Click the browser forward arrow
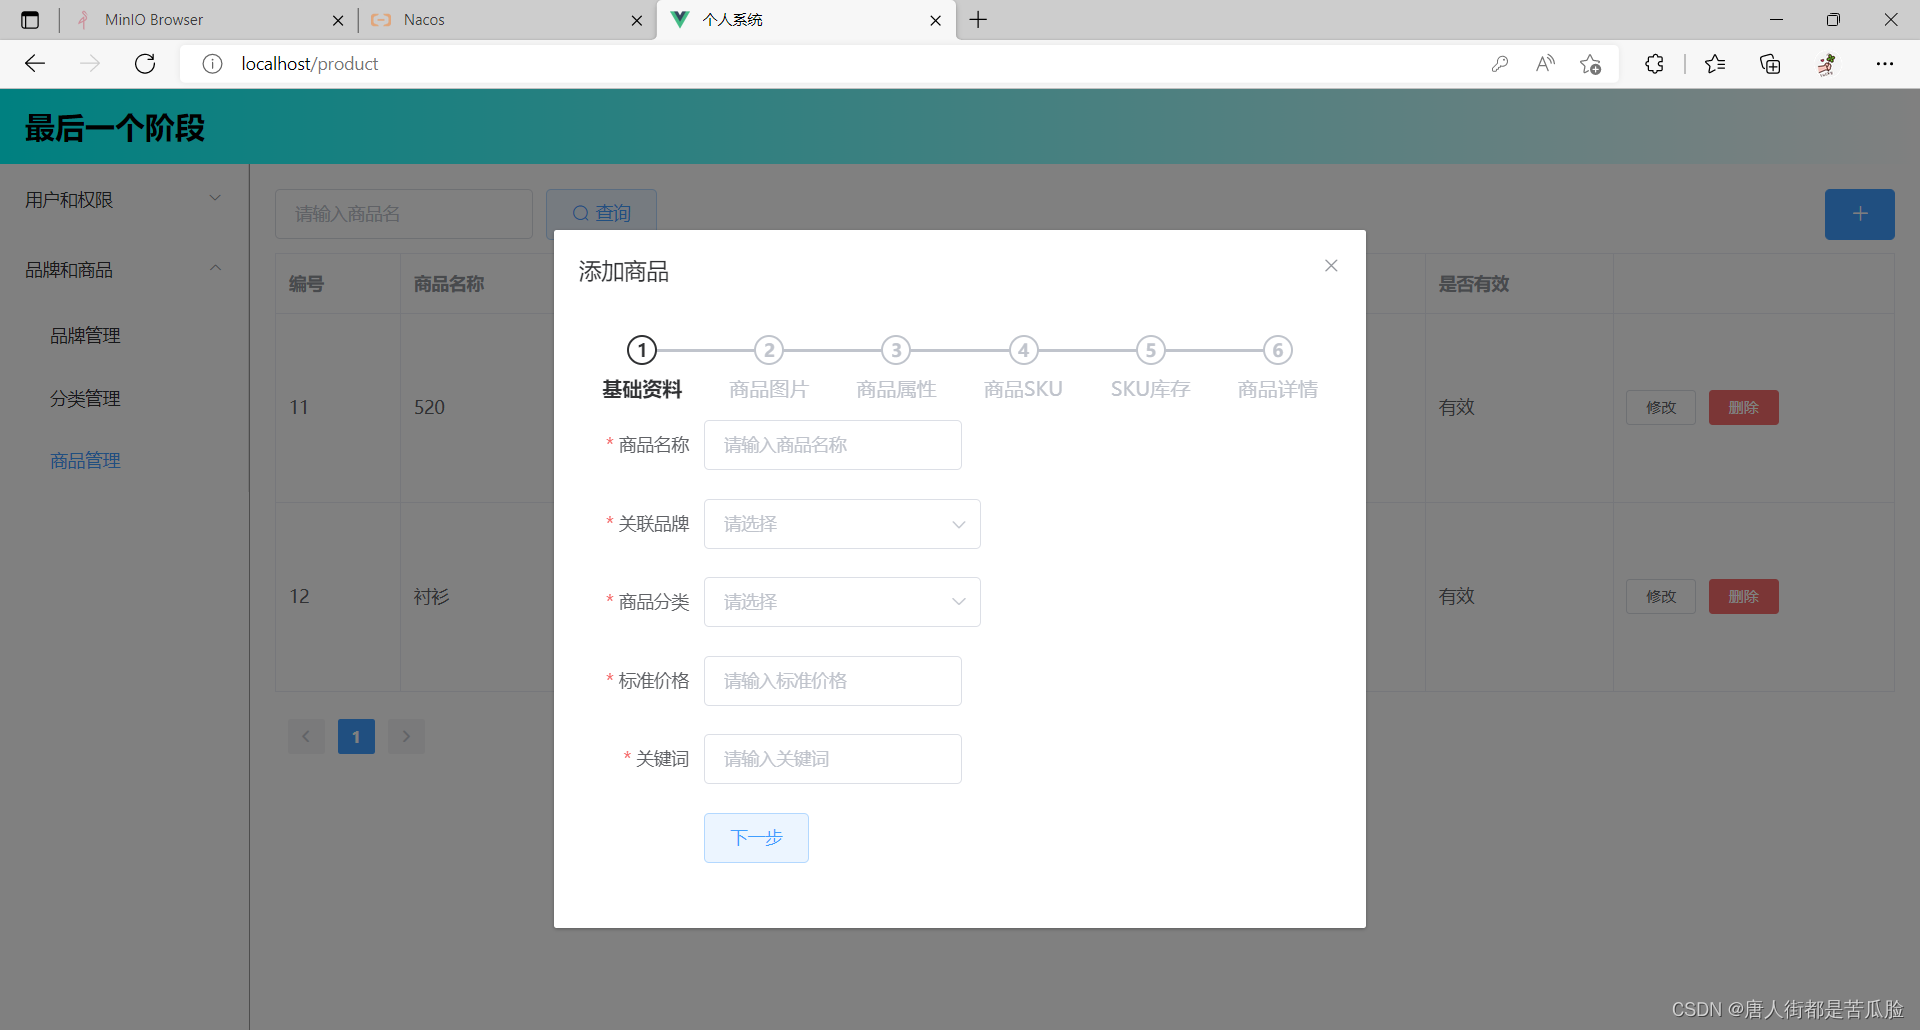Image resolution: width=1920 pixels, height=1030 pixels. [90, 64]
